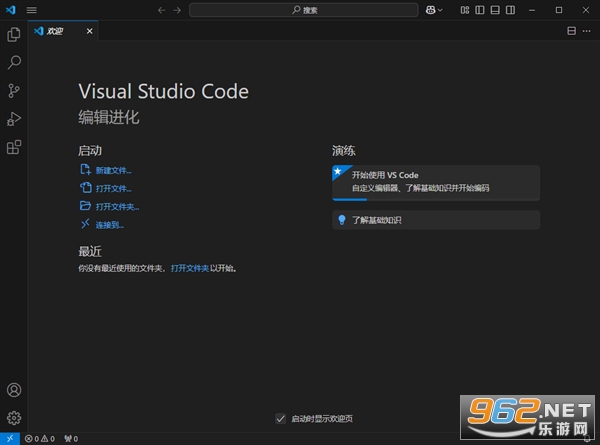
Task: Open the Source Control view
Action: tap(14, 91)
